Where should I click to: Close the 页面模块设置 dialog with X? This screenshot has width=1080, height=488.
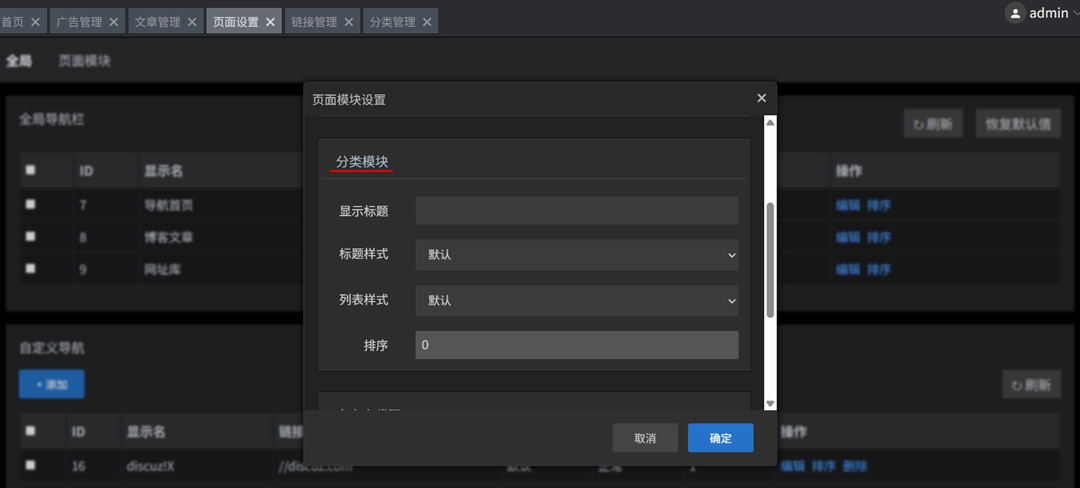point(761,98)
